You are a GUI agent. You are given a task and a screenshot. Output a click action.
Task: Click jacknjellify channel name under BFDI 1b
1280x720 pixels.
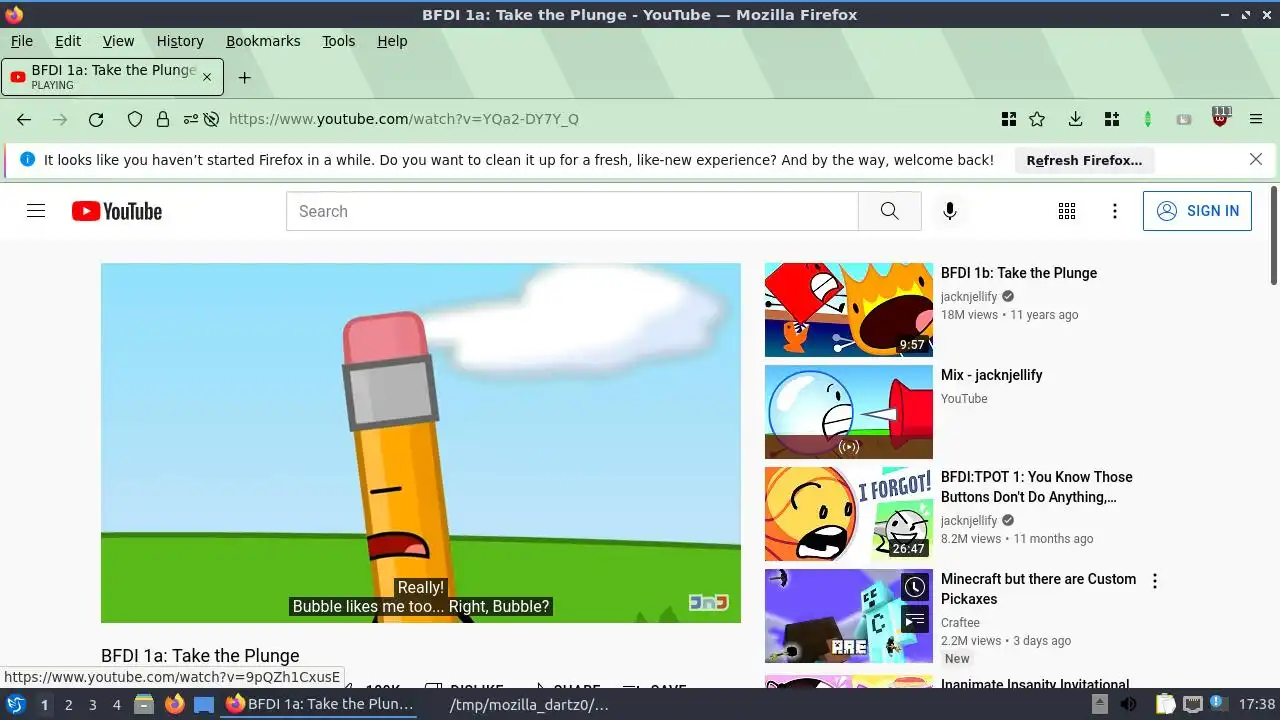[x=969, y=297]
